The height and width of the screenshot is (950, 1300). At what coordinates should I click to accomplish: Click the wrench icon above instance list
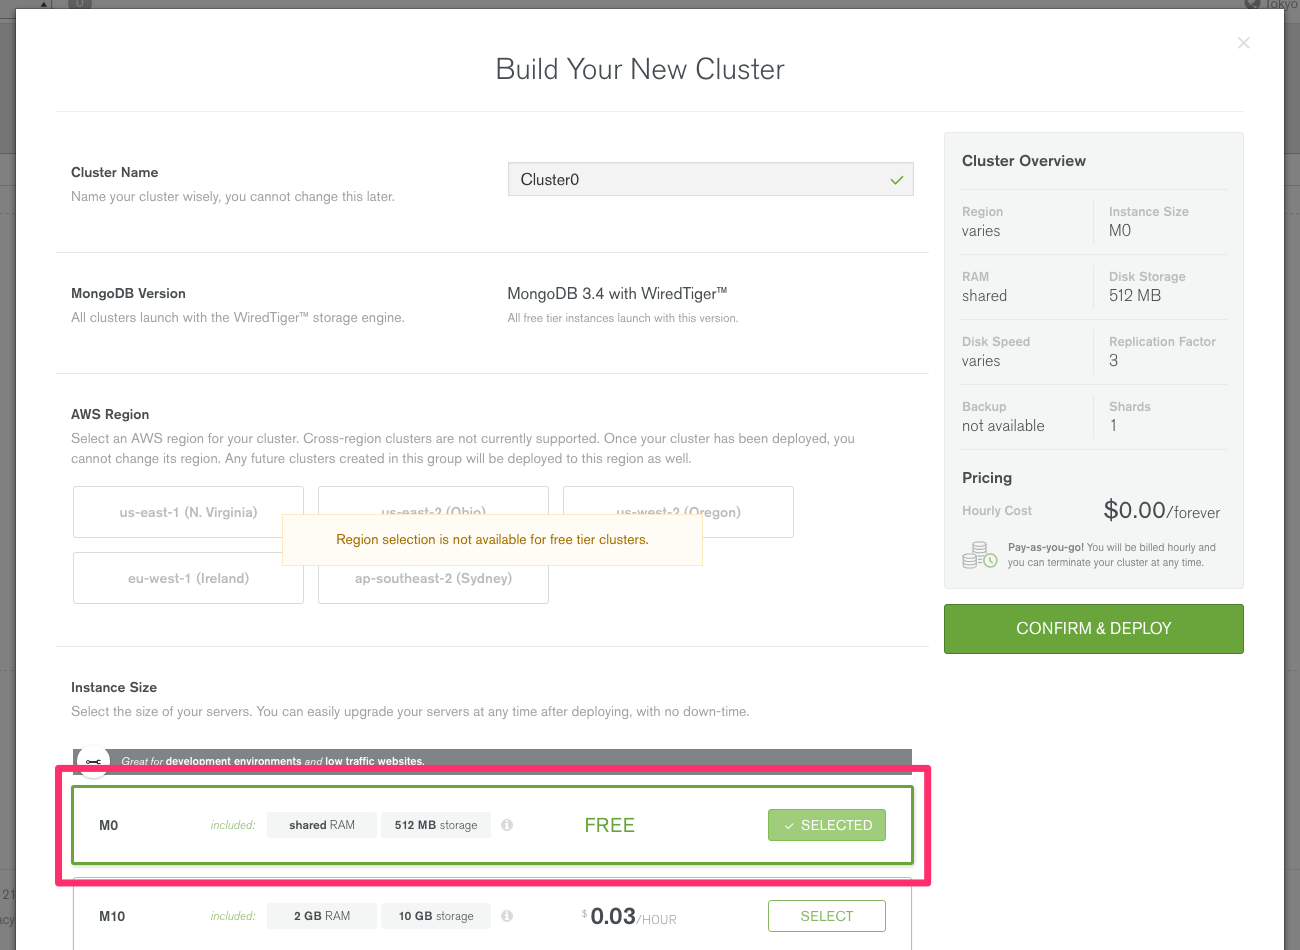point(93,762)
